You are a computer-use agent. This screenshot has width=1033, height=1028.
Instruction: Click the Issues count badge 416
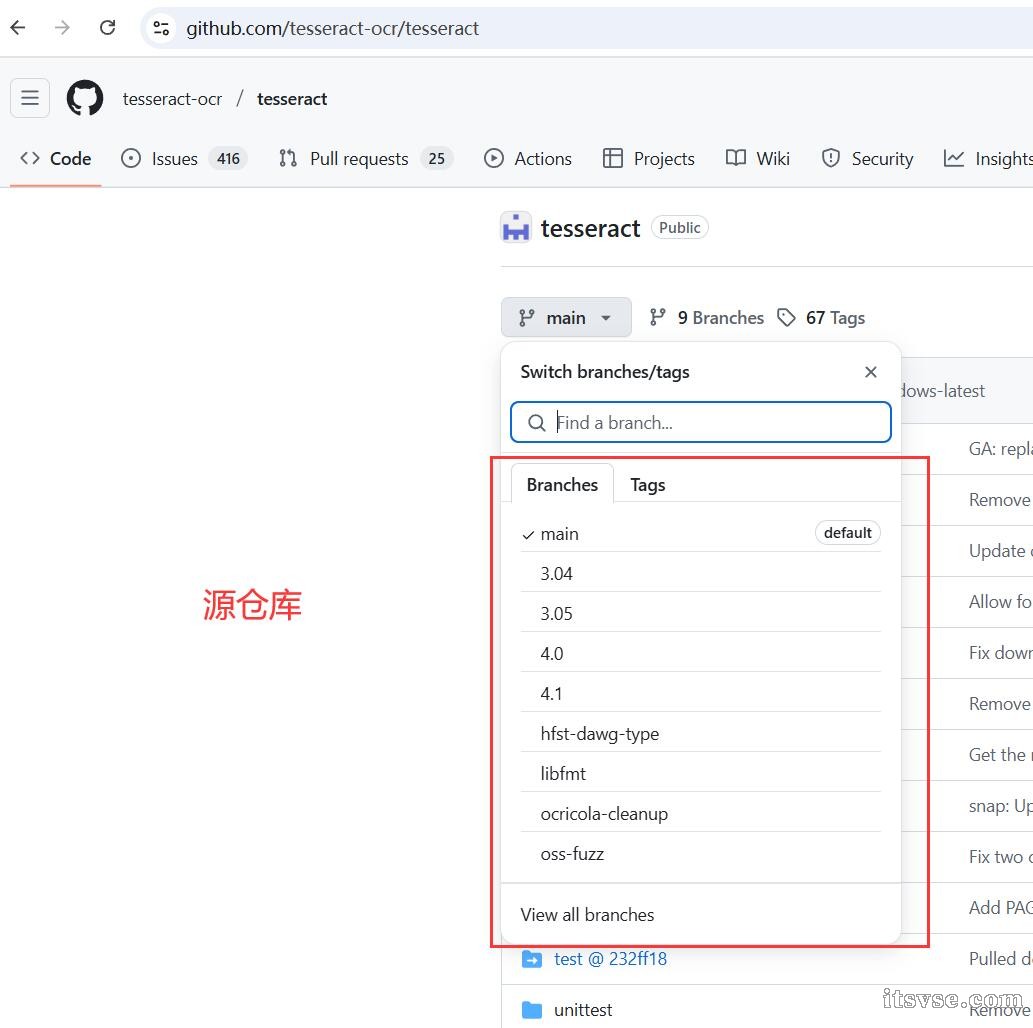(228, 159)
